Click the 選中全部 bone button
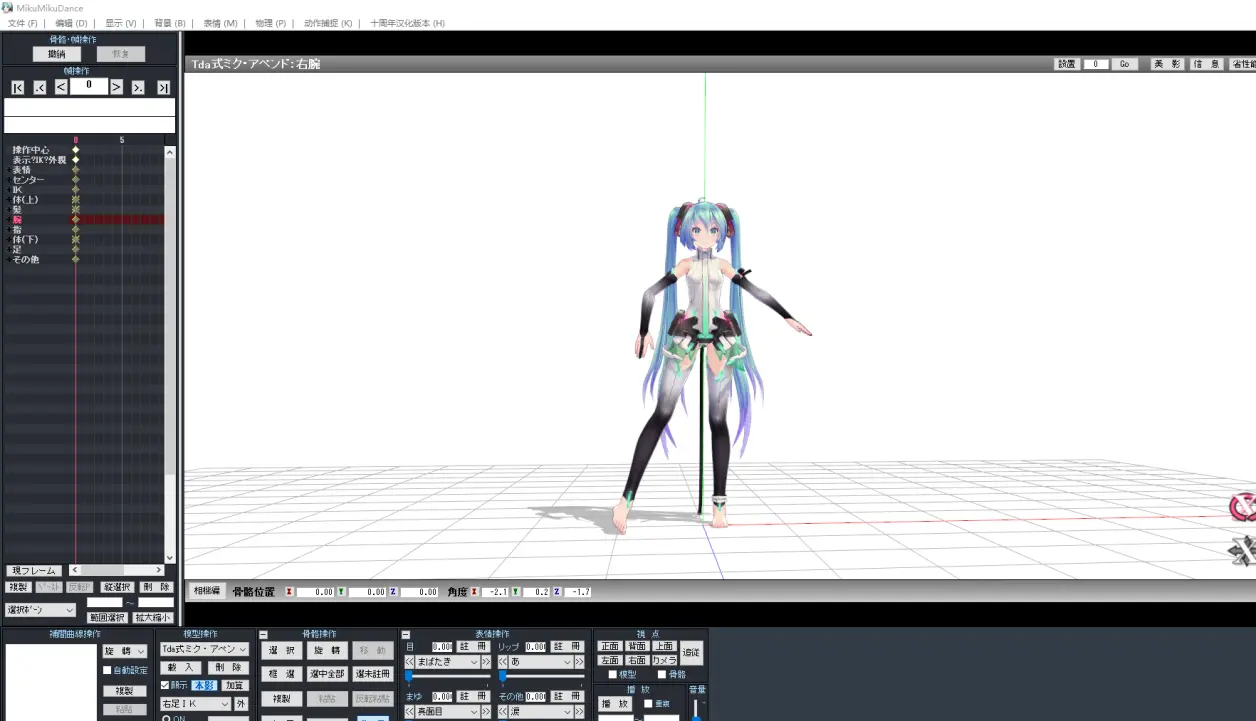Image resolution: width=1256 pixels, height=721 pixels. [327, 674]
